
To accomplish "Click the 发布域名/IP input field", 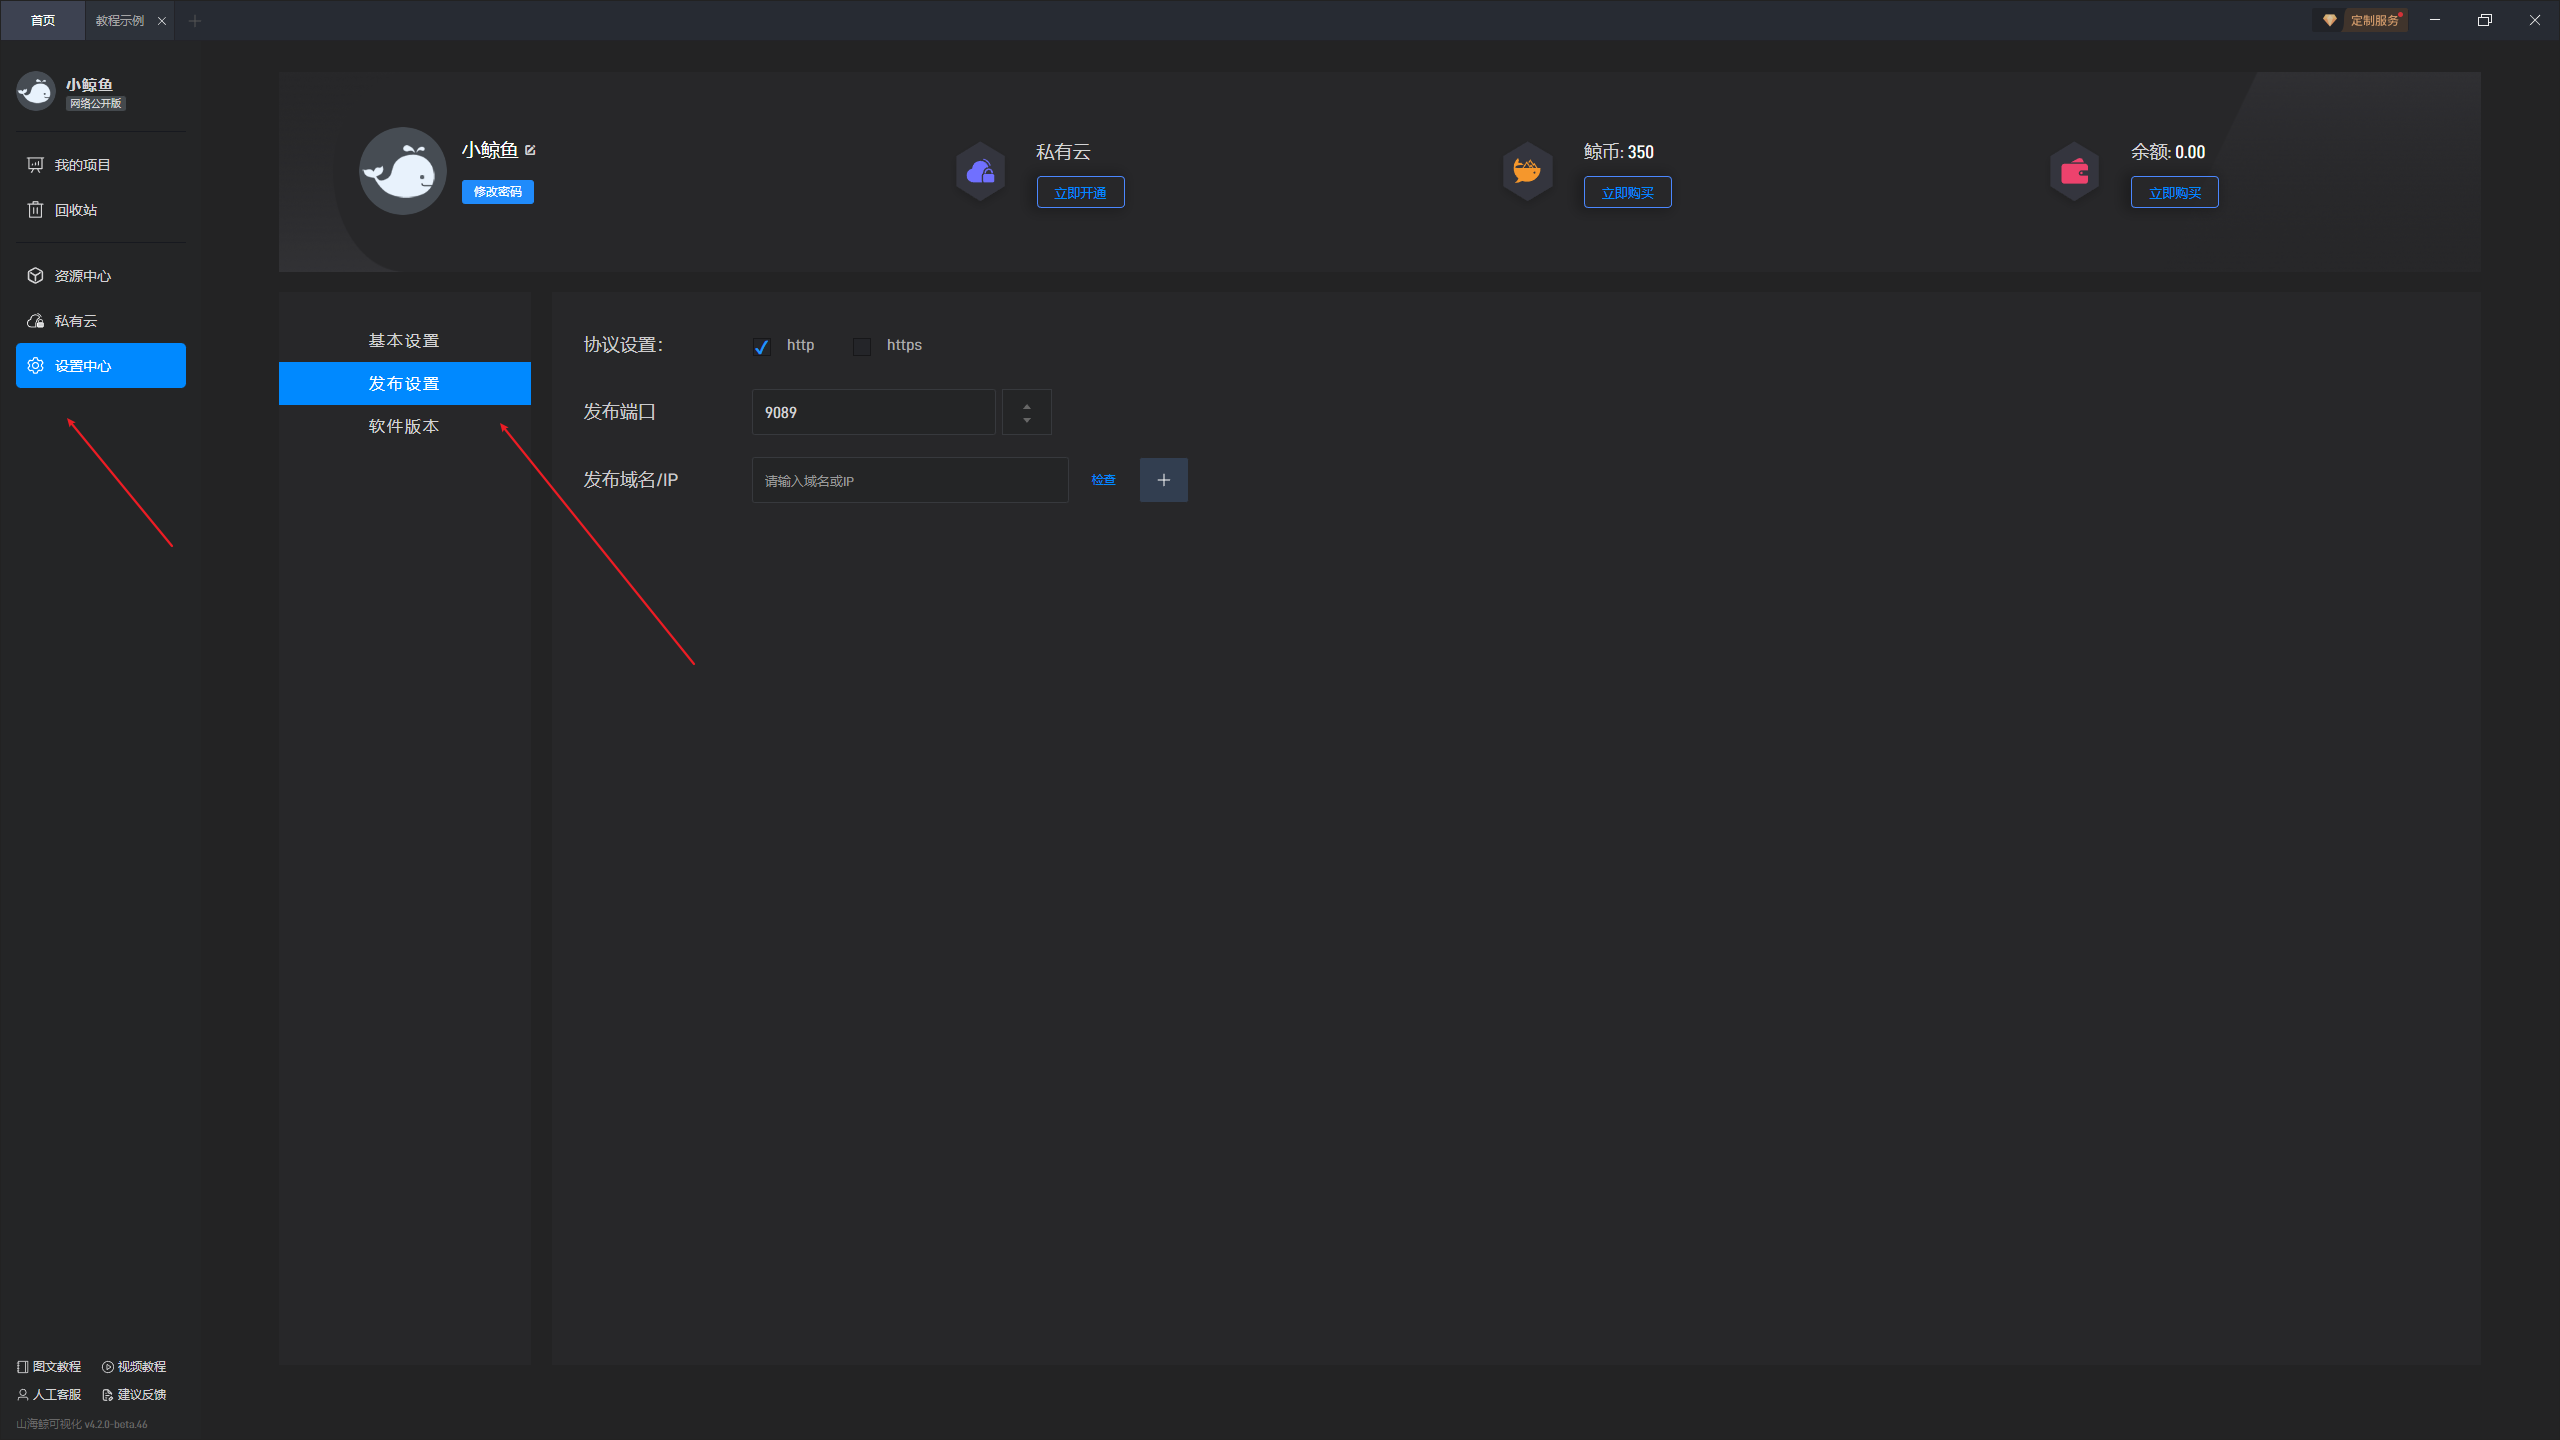I will pos(909,481).
